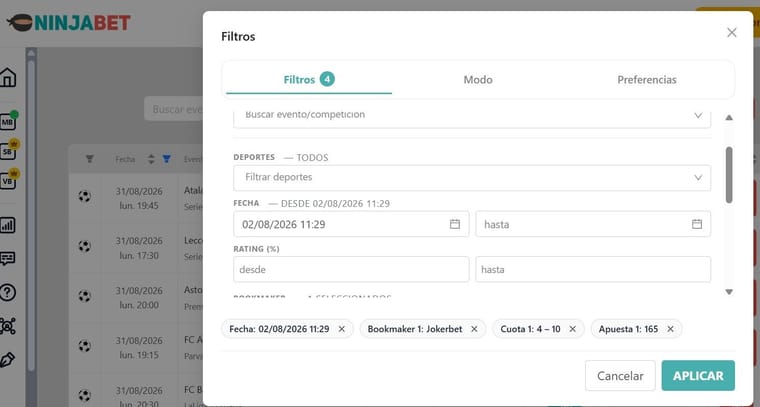Remove the Fecha: 02/08/2026 11:29 filter chip
This screenshot has height=407, width=760.
click(342, 329)
